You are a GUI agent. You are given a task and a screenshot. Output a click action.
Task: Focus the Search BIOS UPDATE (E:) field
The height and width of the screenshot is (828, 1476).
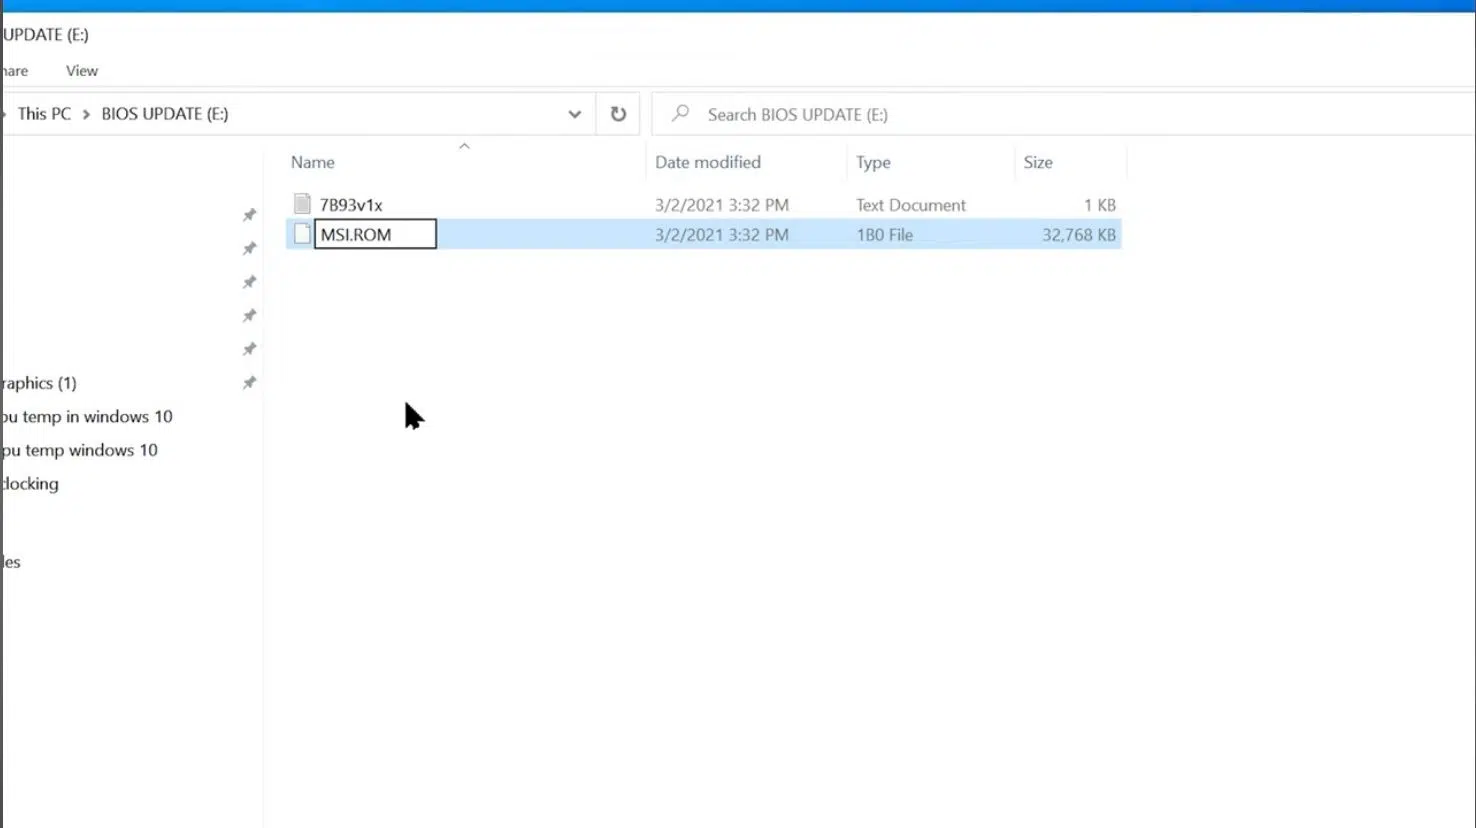1064,114
